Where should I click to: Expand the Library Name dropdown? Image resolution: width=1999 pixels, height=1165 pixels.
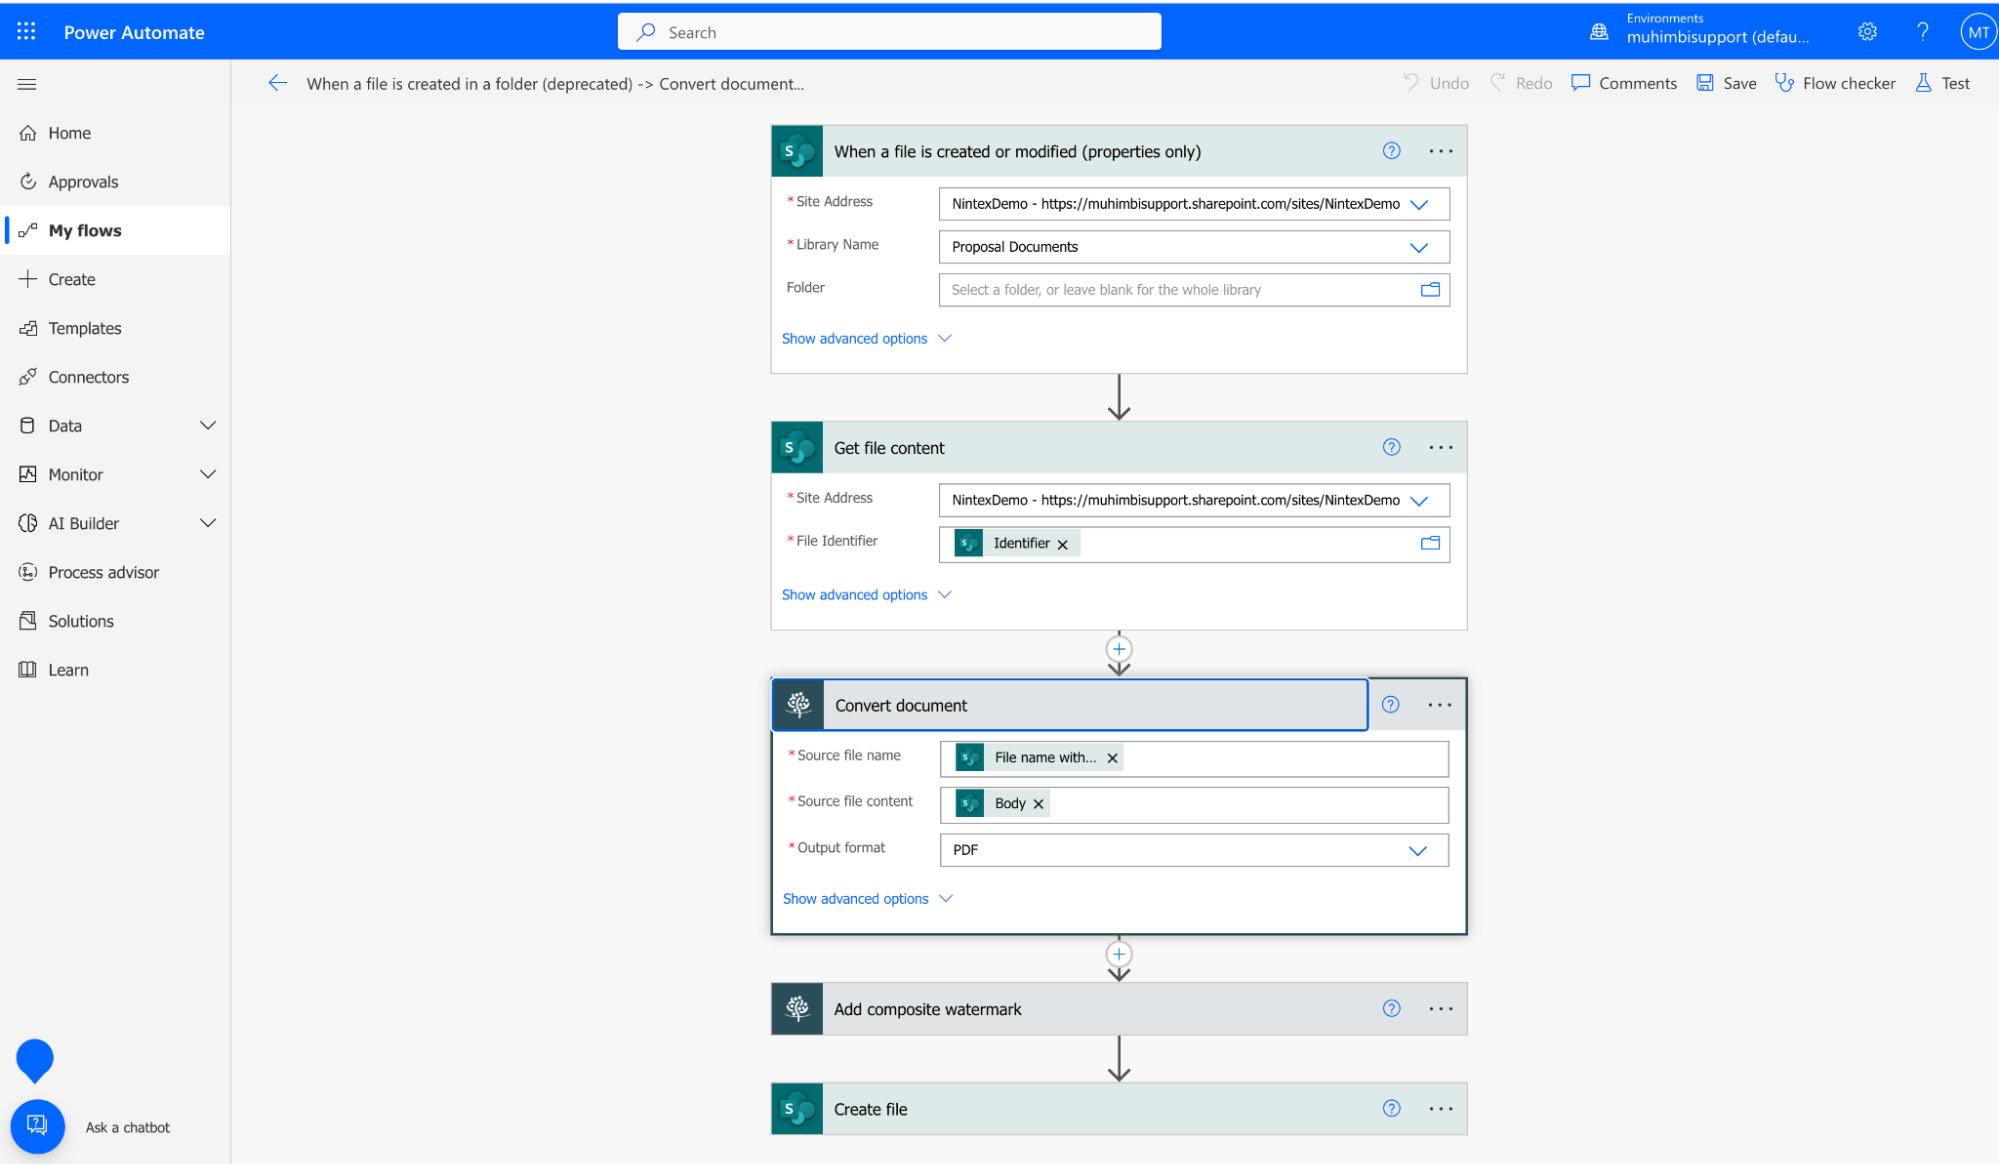click(1418, 247)
